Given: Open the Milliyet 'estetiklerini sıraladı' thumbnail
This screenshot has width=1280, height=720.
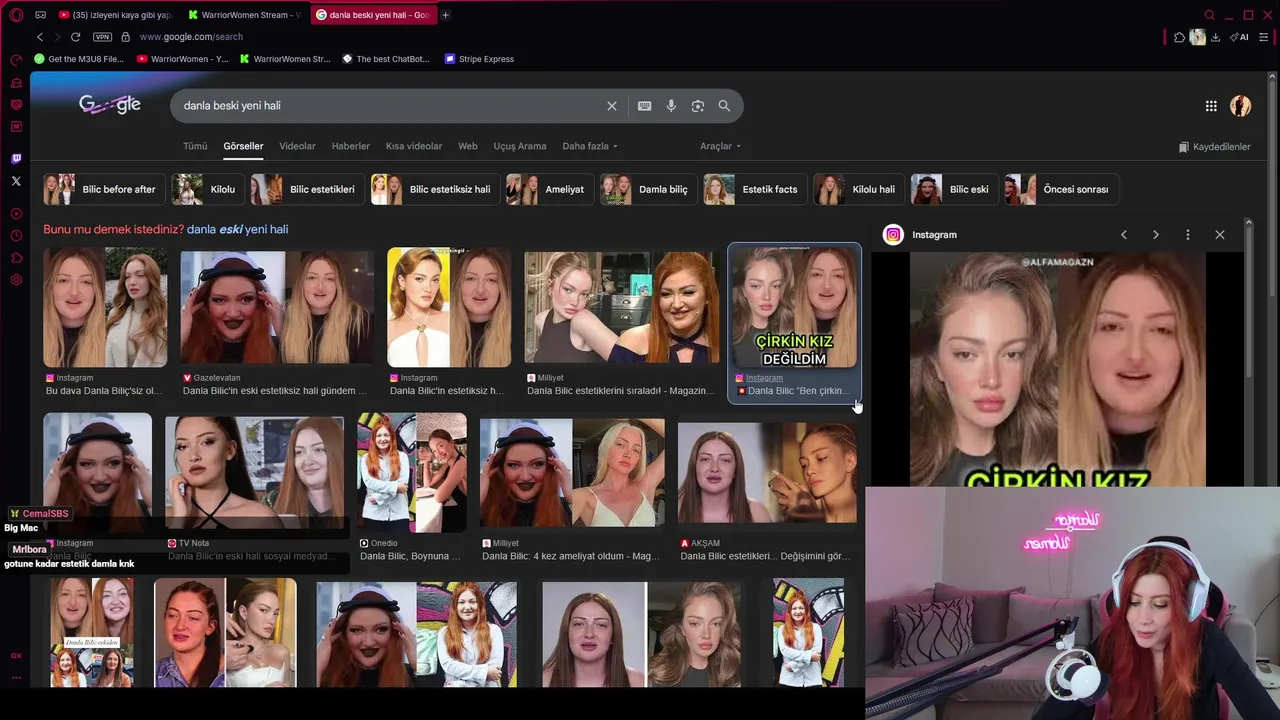Looking at the screenshot, I should pyautogui.click(x=621, y=308).
